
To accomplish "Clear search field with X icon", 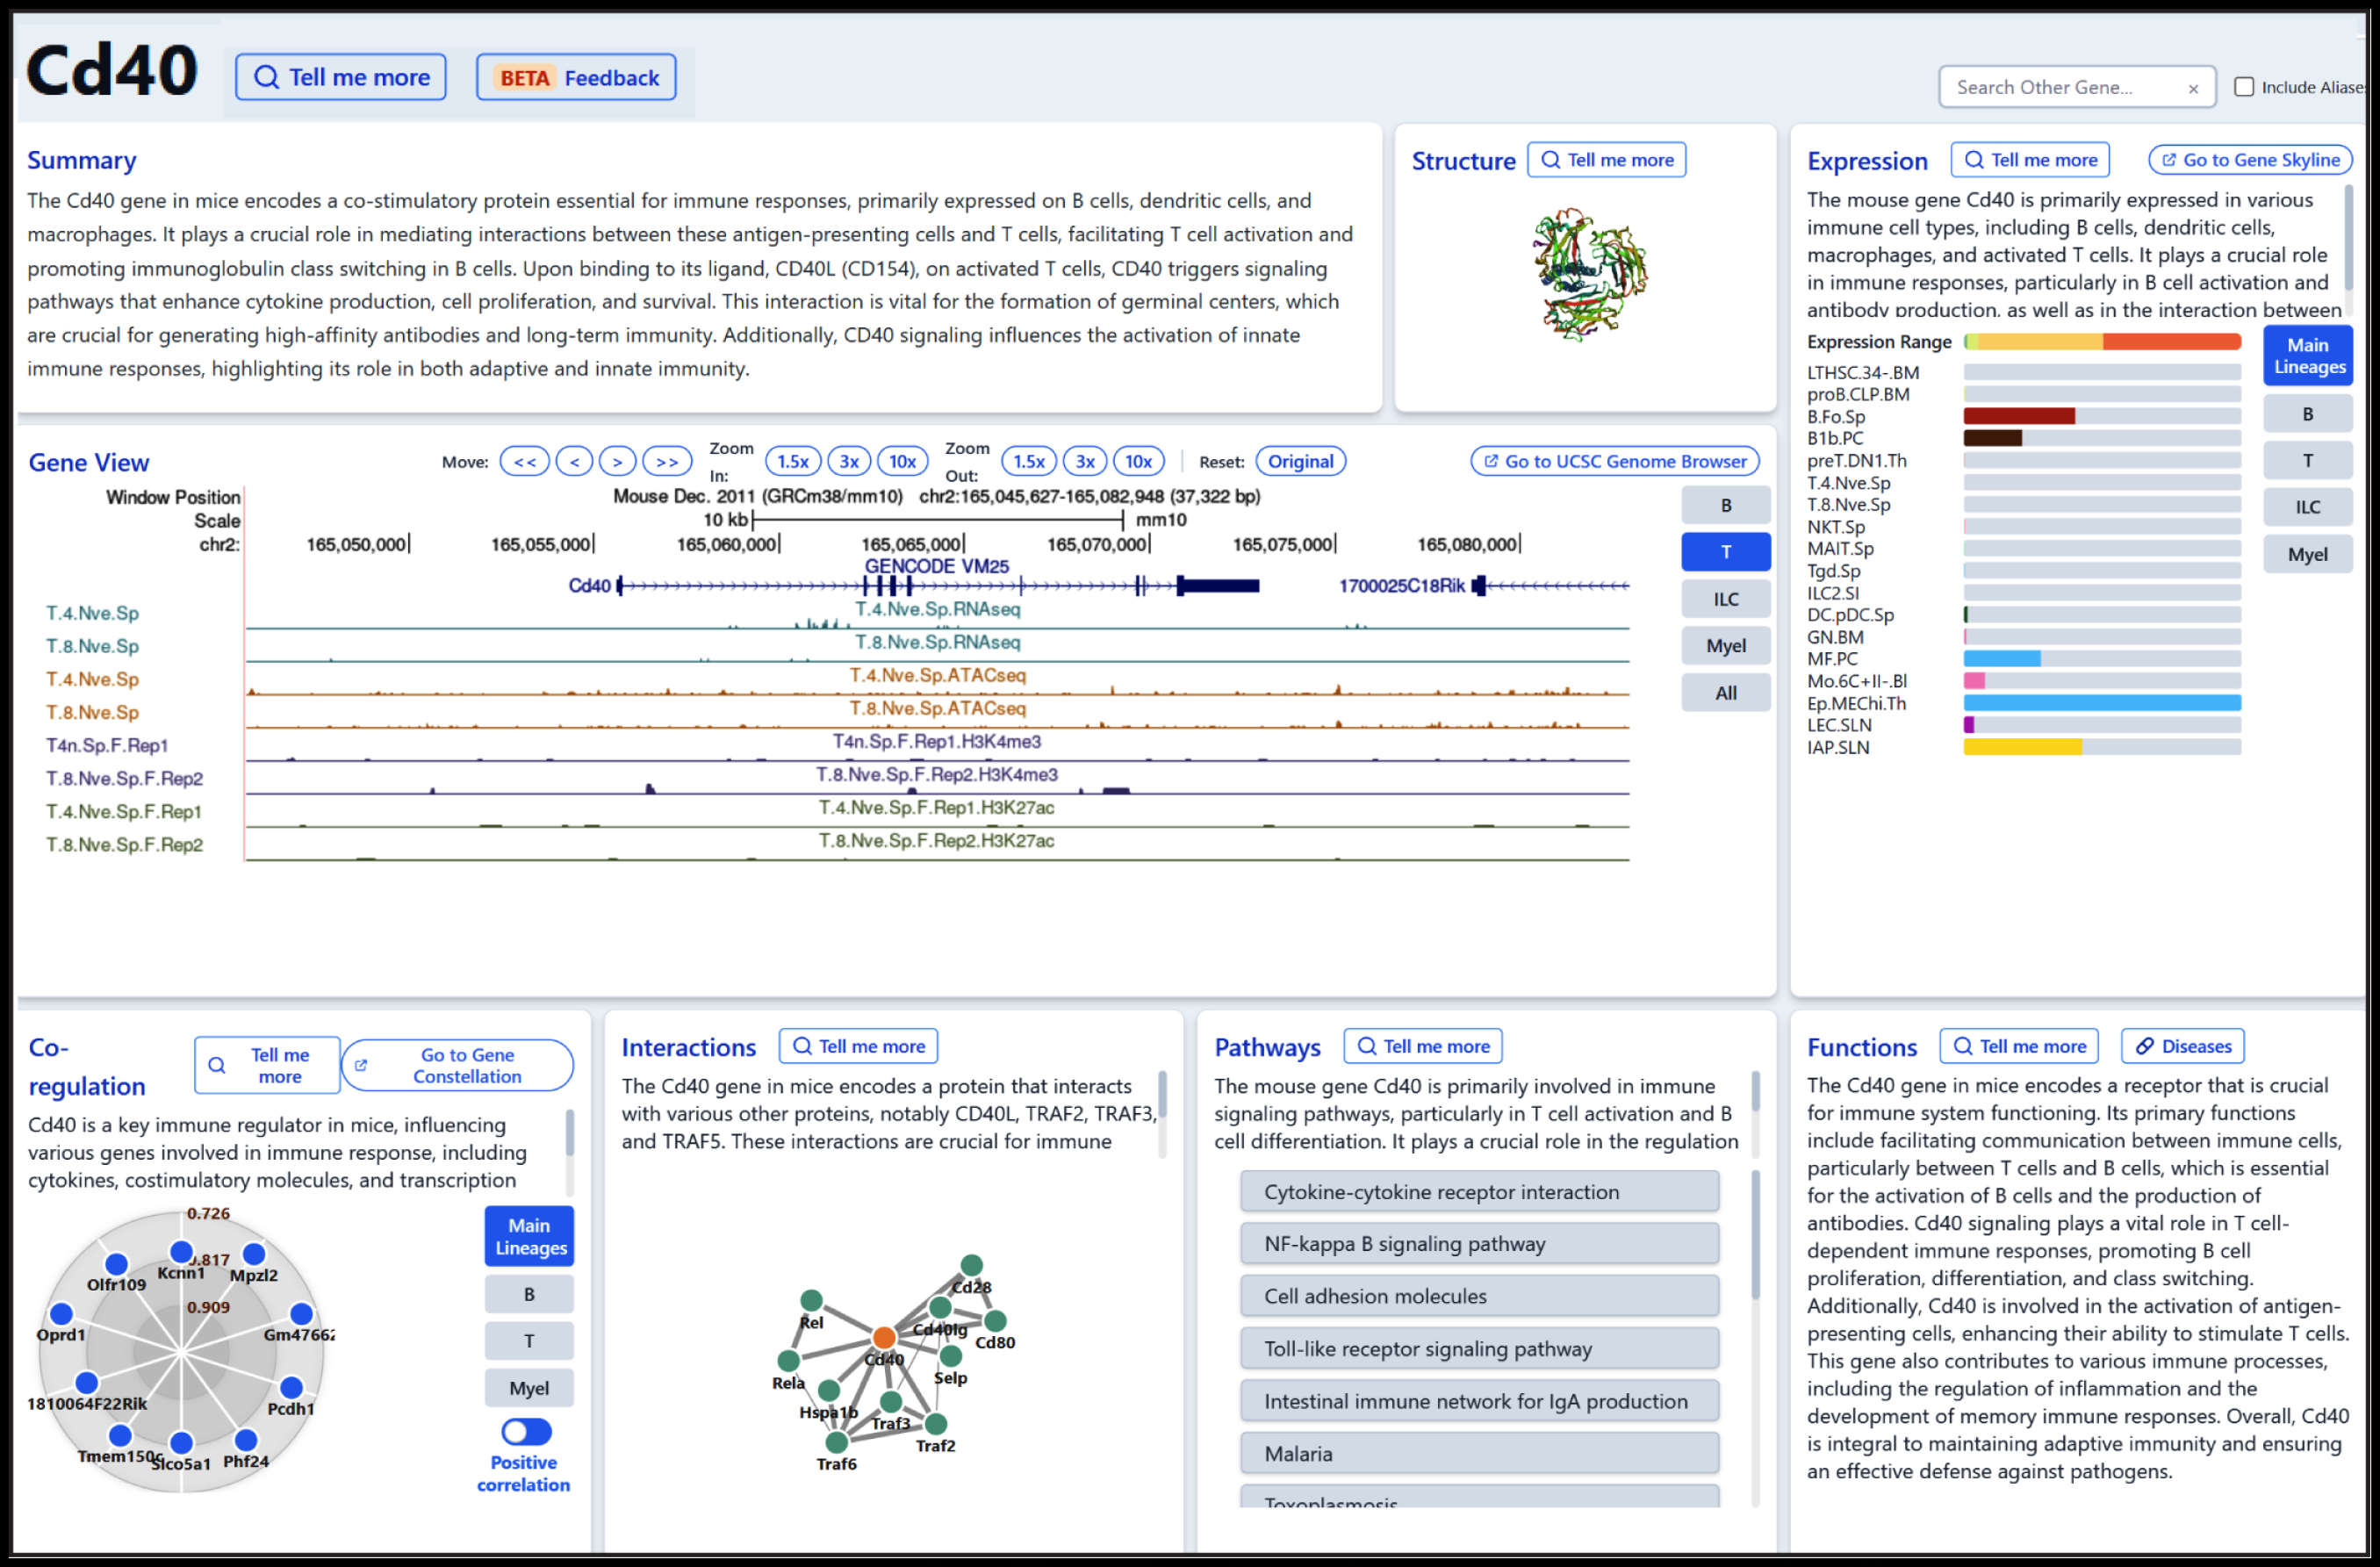I will (2192, 88).
